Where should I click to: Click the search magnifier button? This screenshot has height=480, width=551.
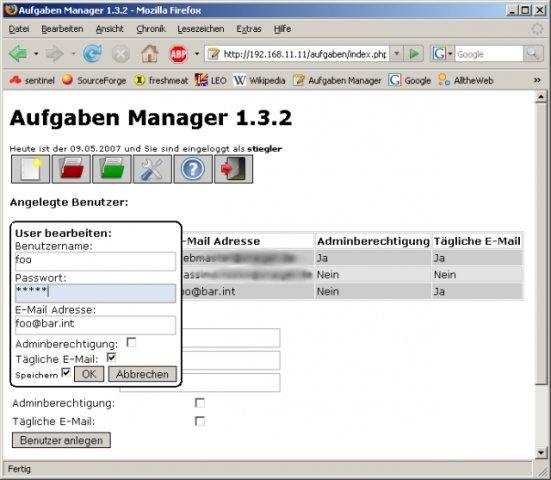pos(533,54)
